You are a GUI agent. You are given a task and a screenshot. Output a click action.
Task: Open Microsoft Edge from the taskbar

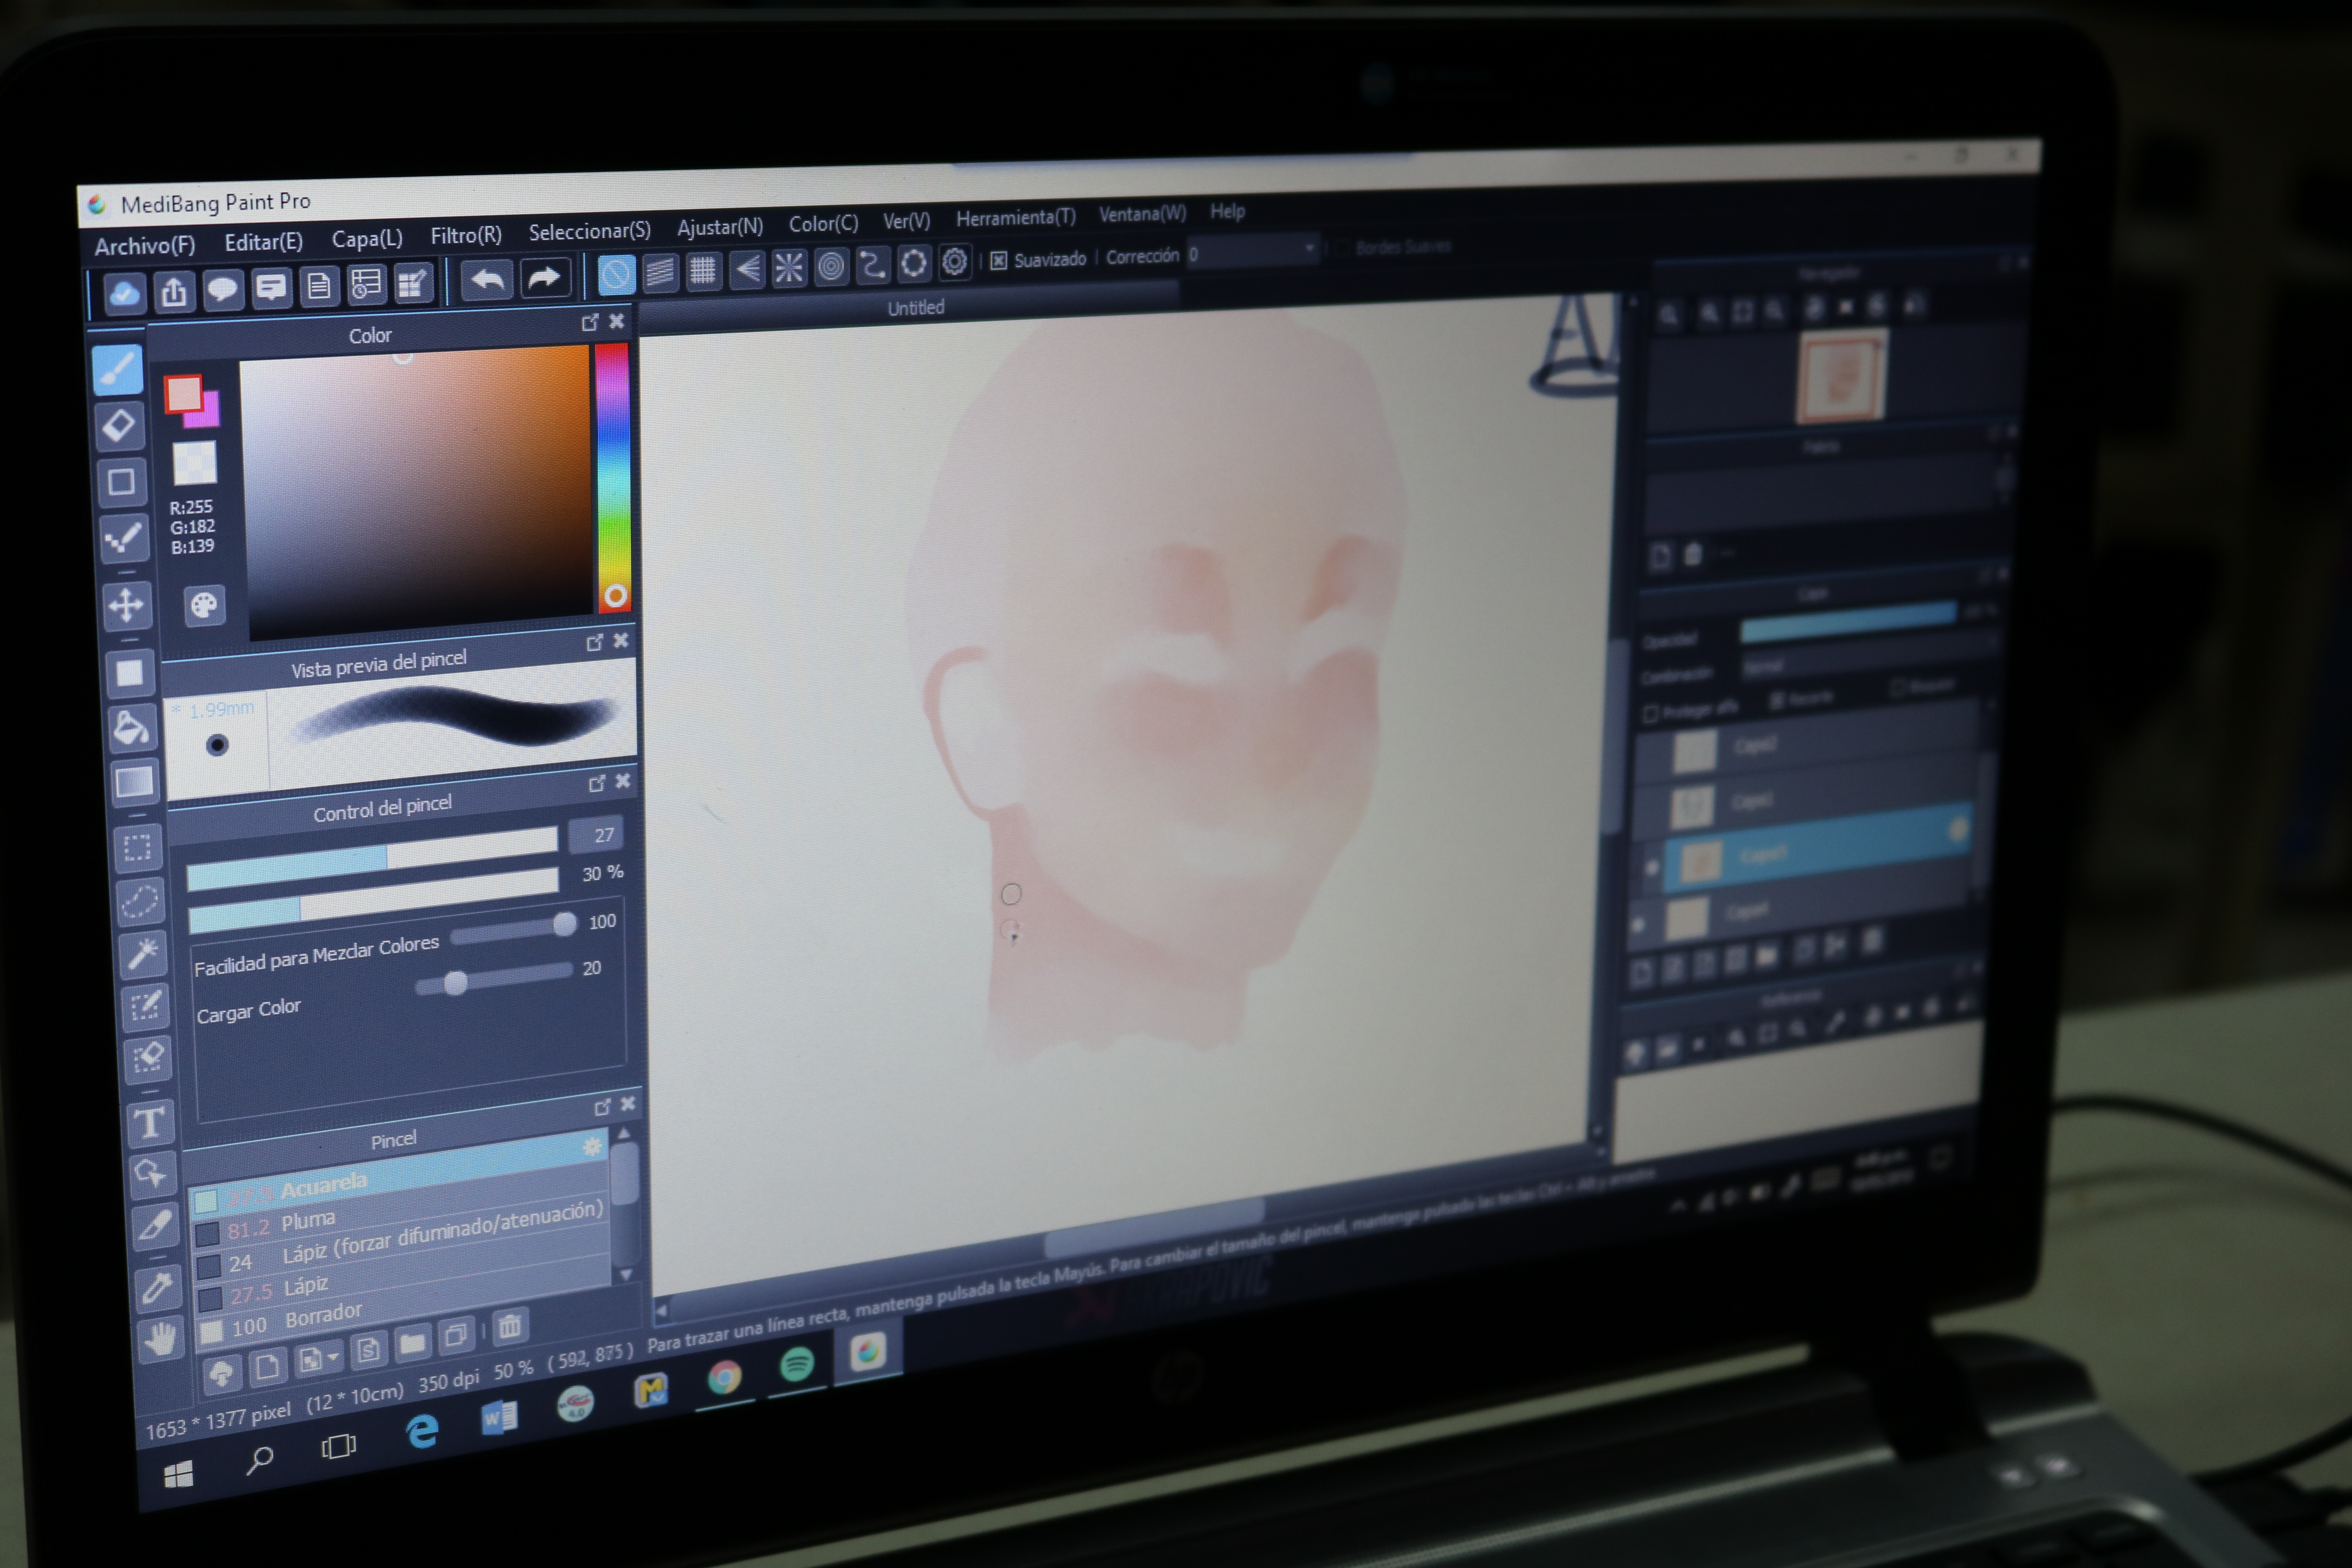[x=422, y=1431]
